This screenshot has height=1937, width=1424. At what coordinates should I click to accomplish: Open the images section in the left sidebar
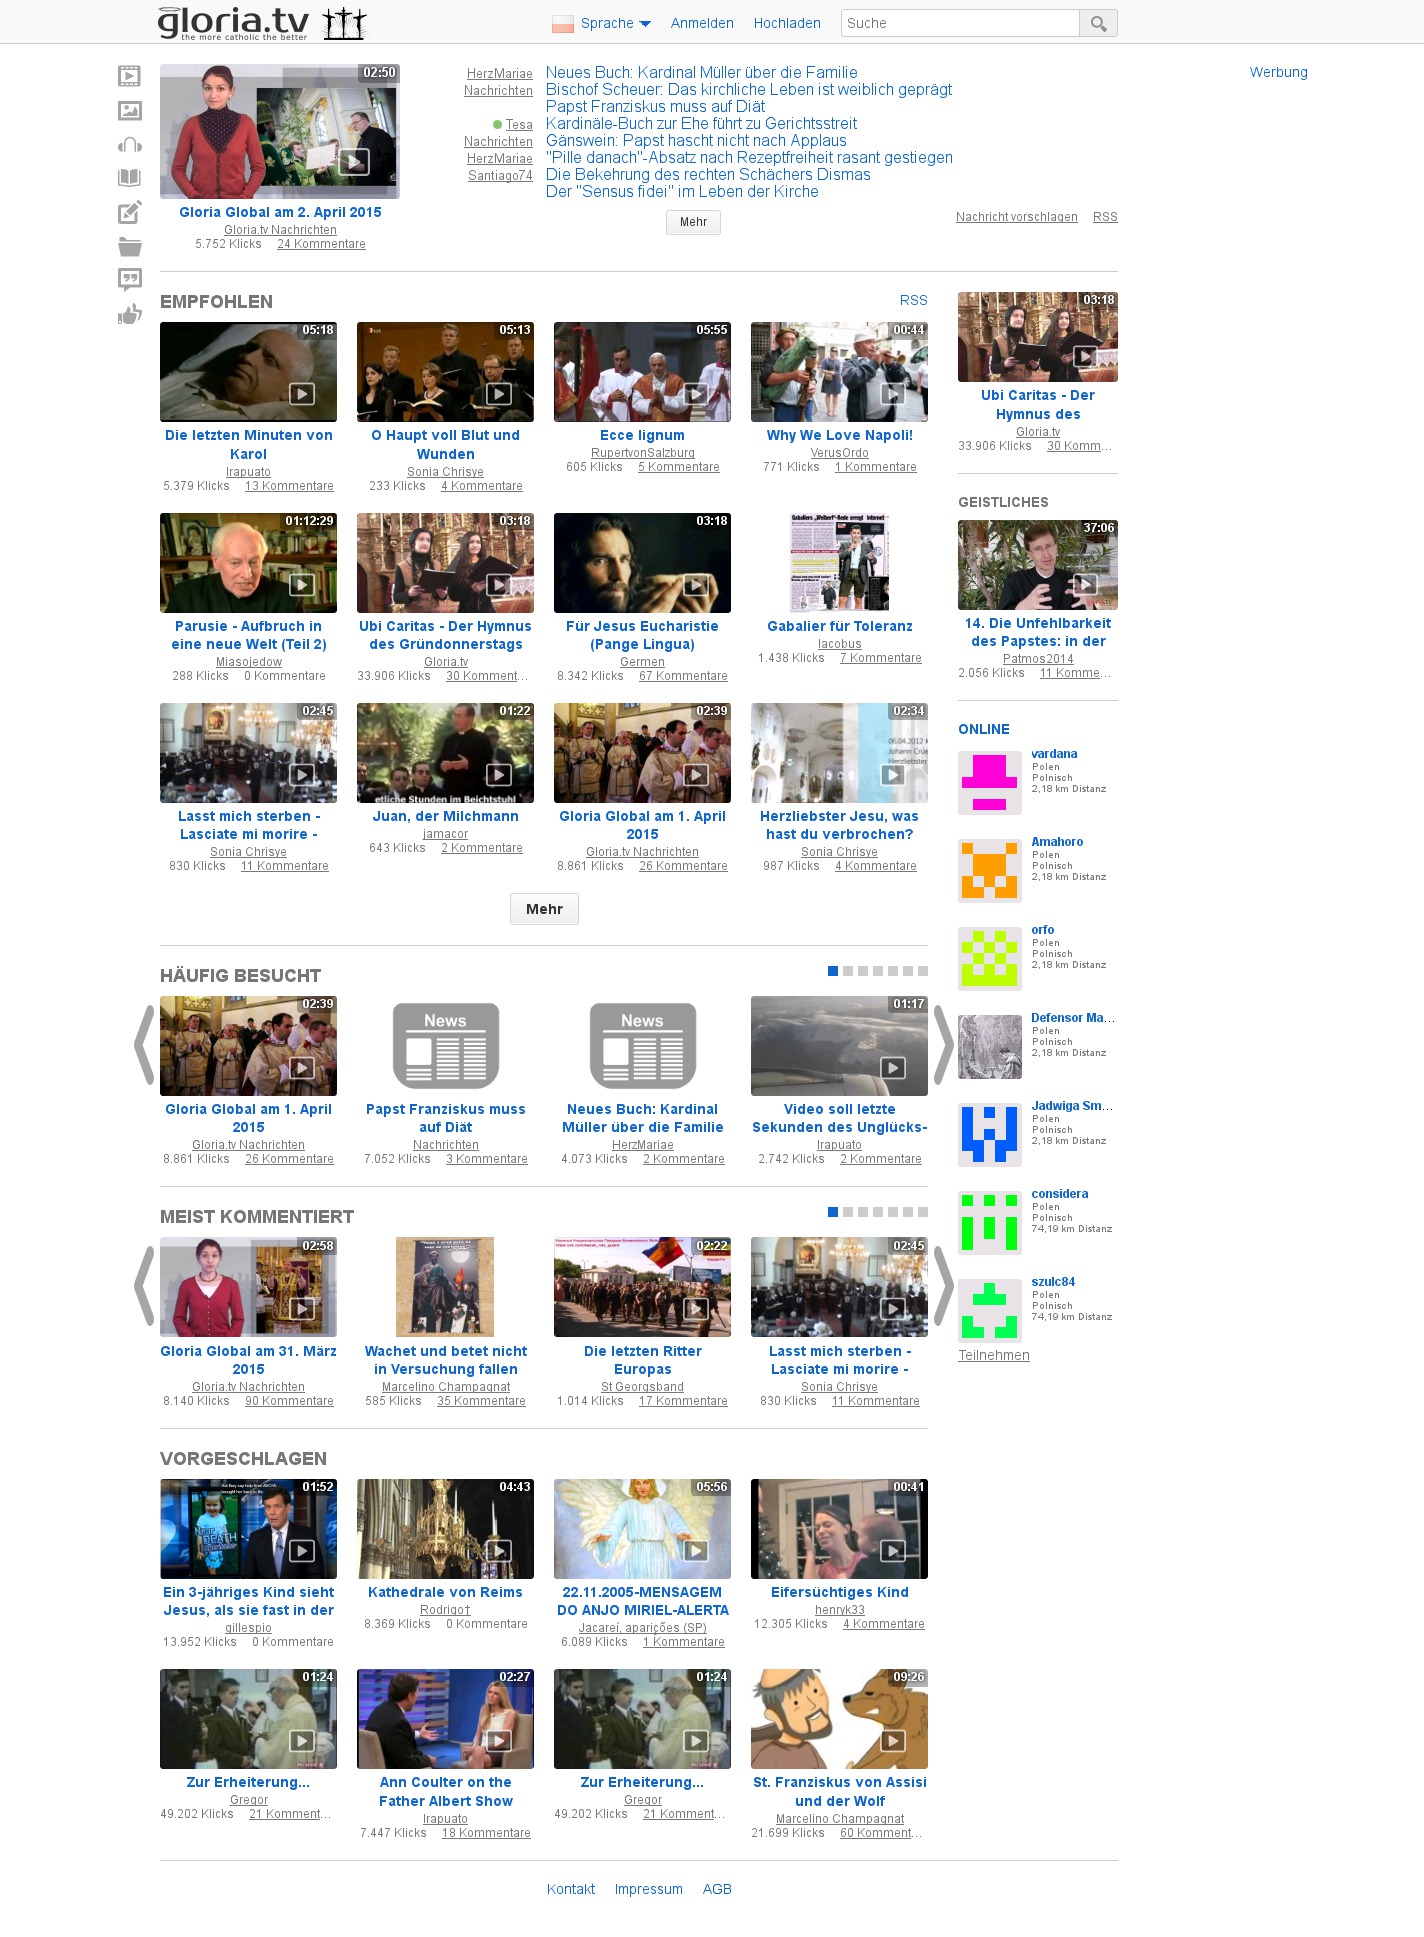[x=130, y=111]
